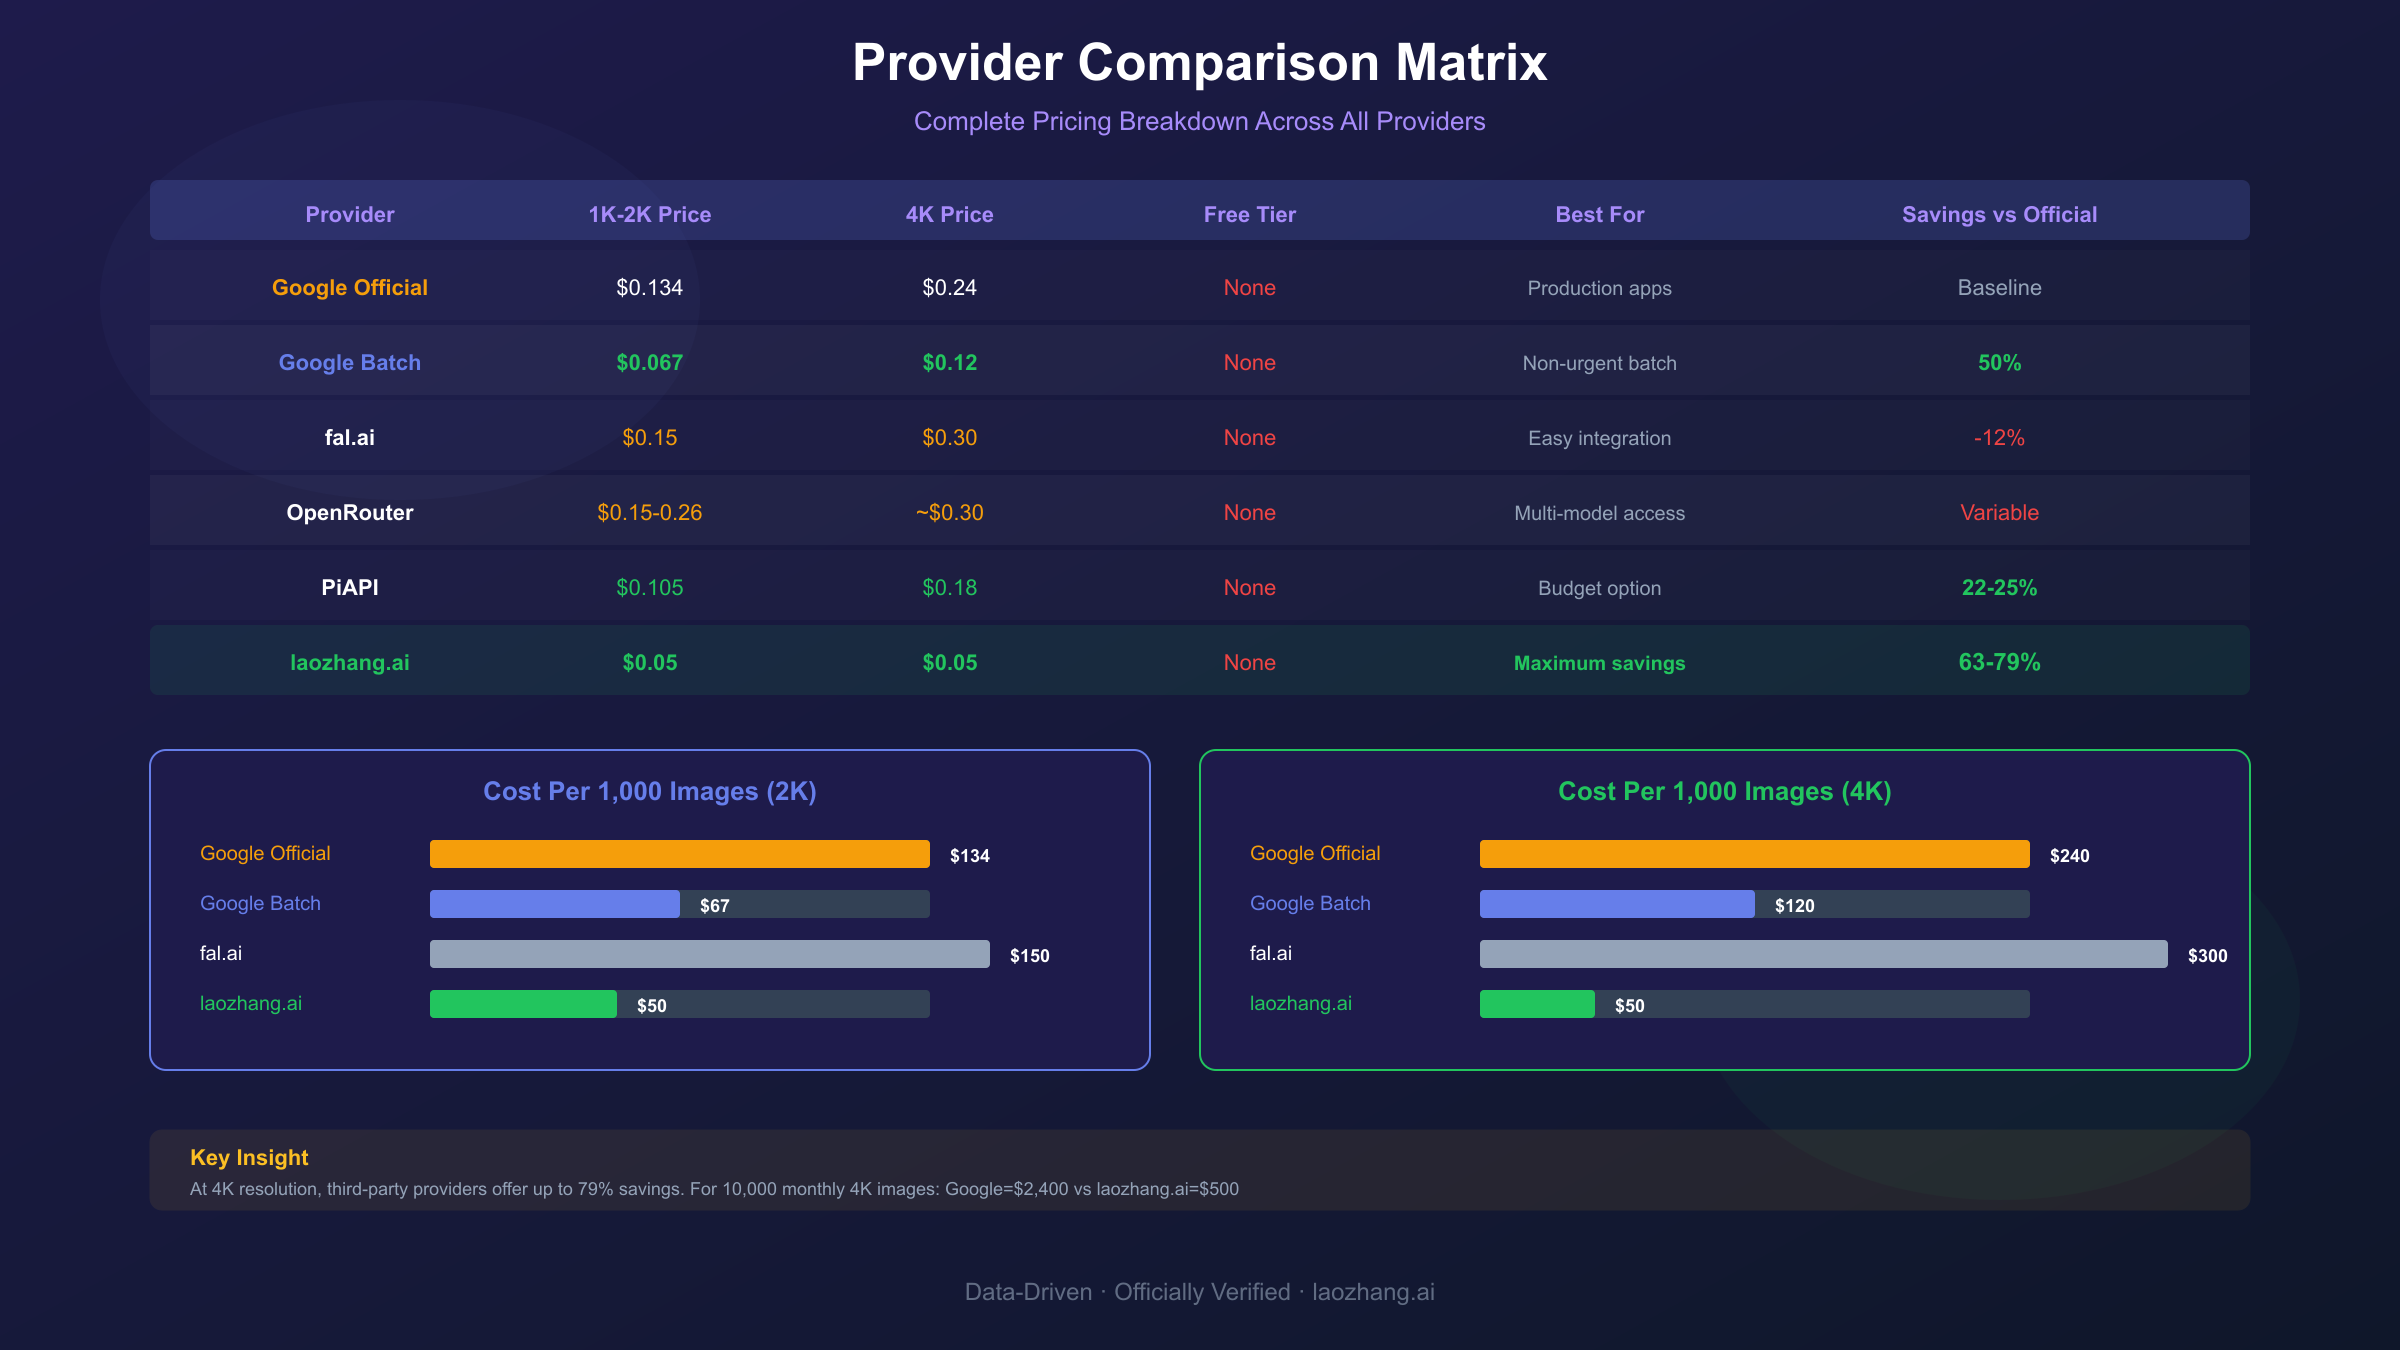Click the Provider Comparison Matrix title
This screenshot has height=1350, width=2400.
[1199, 62]
